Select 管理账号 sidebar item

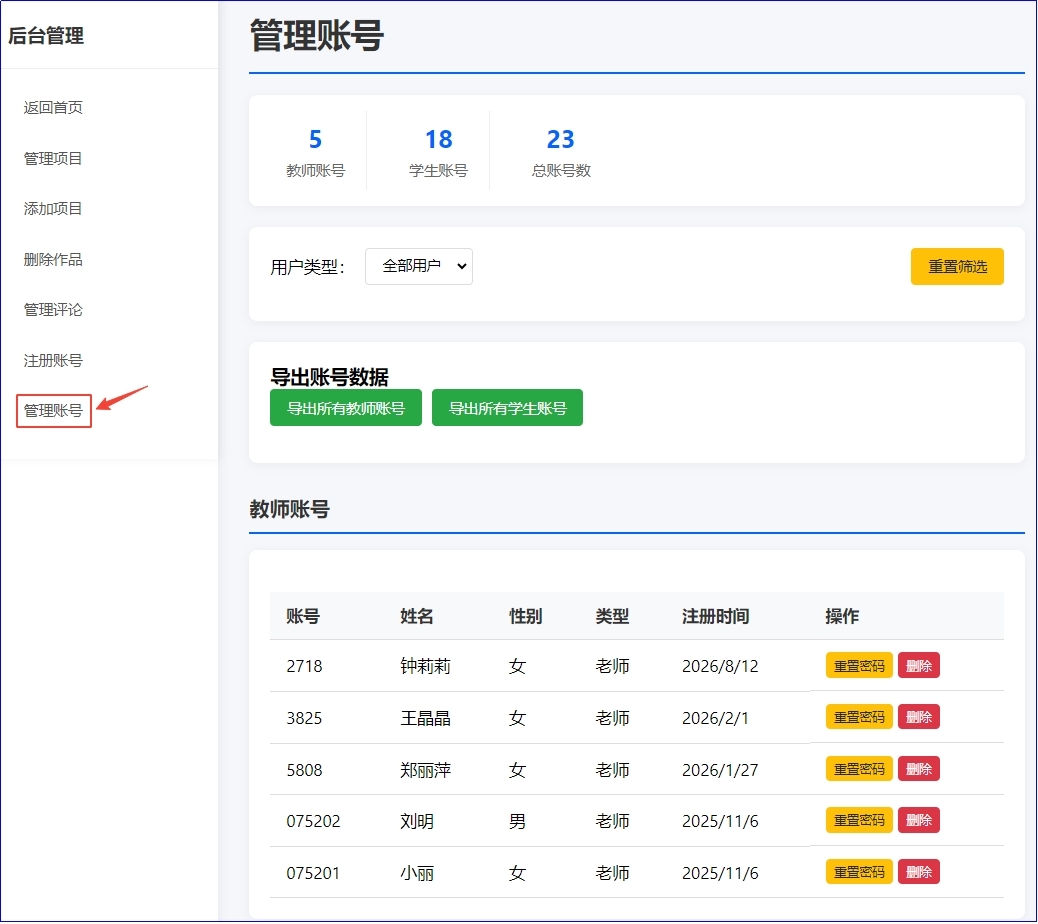coord(54,411)
